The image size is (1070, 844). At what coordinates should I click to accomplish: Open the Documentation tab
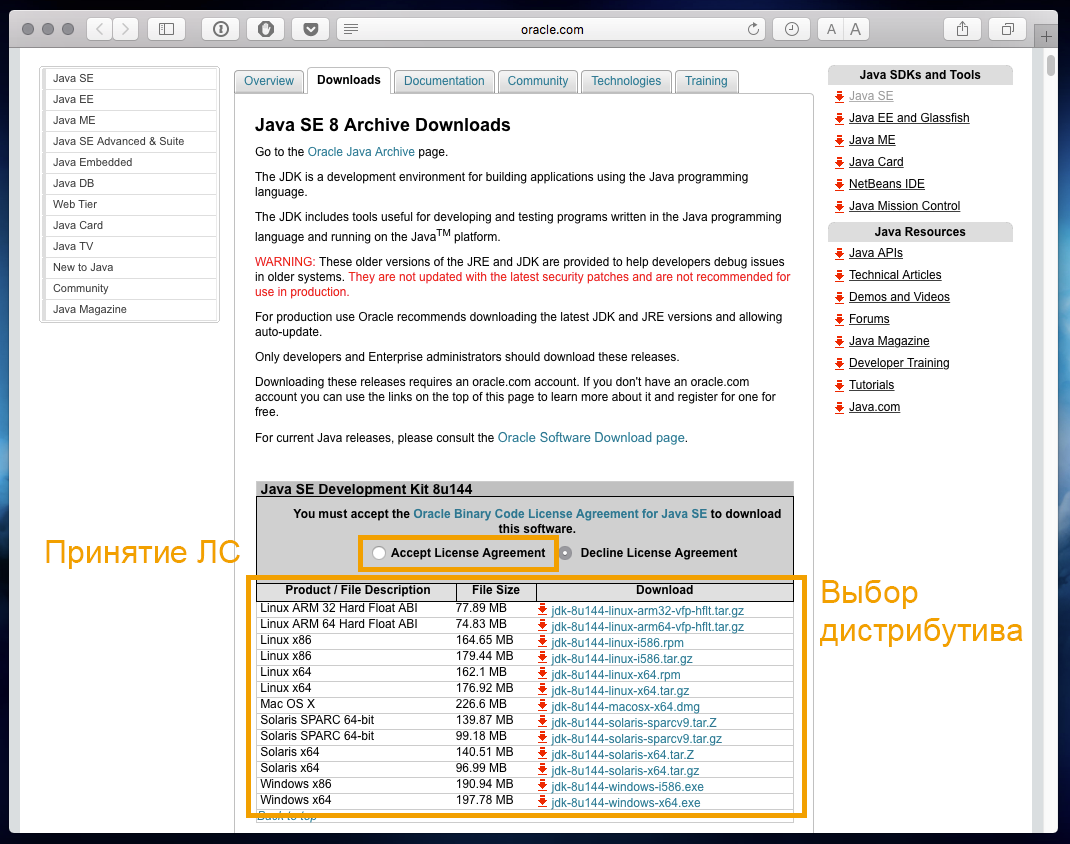click(x=444, y=81)
